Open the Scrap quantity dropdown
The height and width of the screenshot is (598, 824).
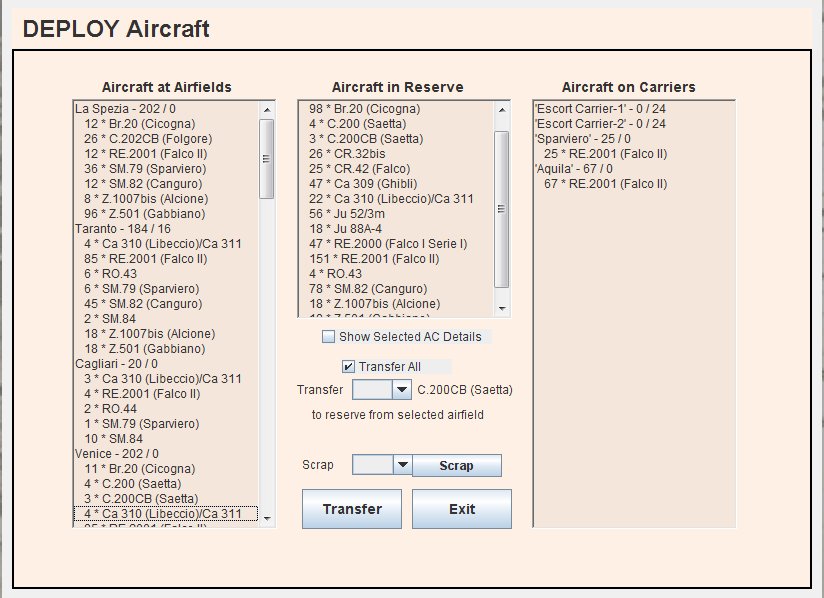coord(402,465)
